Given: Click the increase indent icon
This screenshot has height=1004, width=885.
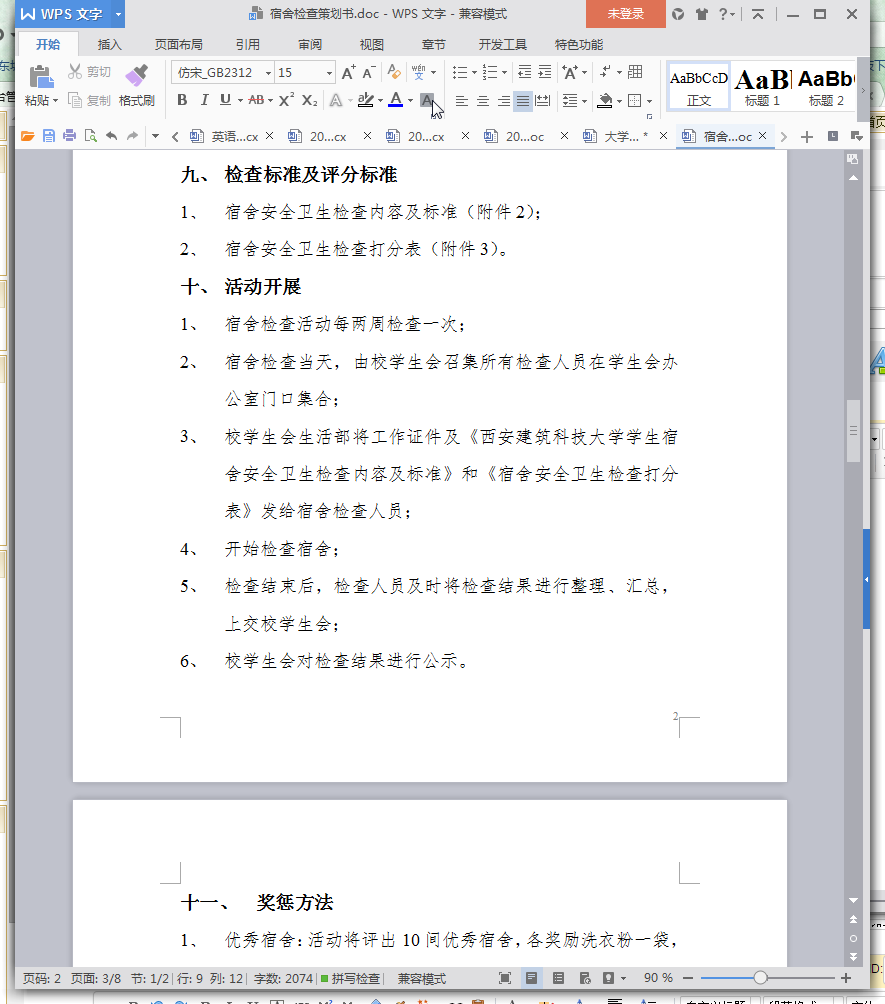Looking at the screenshot, I should click(544, 72).
